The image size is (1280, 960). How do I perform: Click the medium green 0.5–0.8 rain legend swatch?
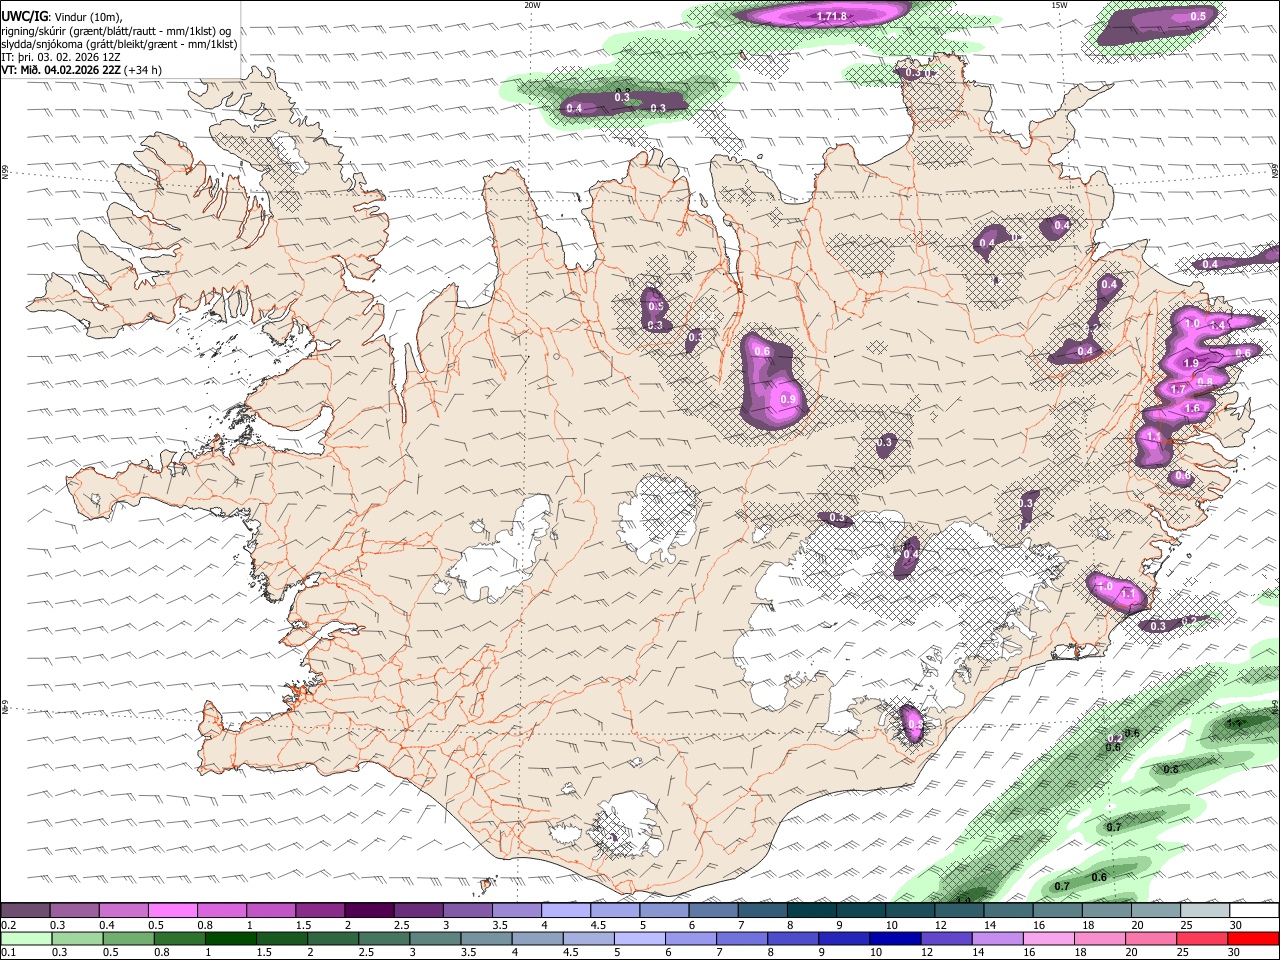127,938
